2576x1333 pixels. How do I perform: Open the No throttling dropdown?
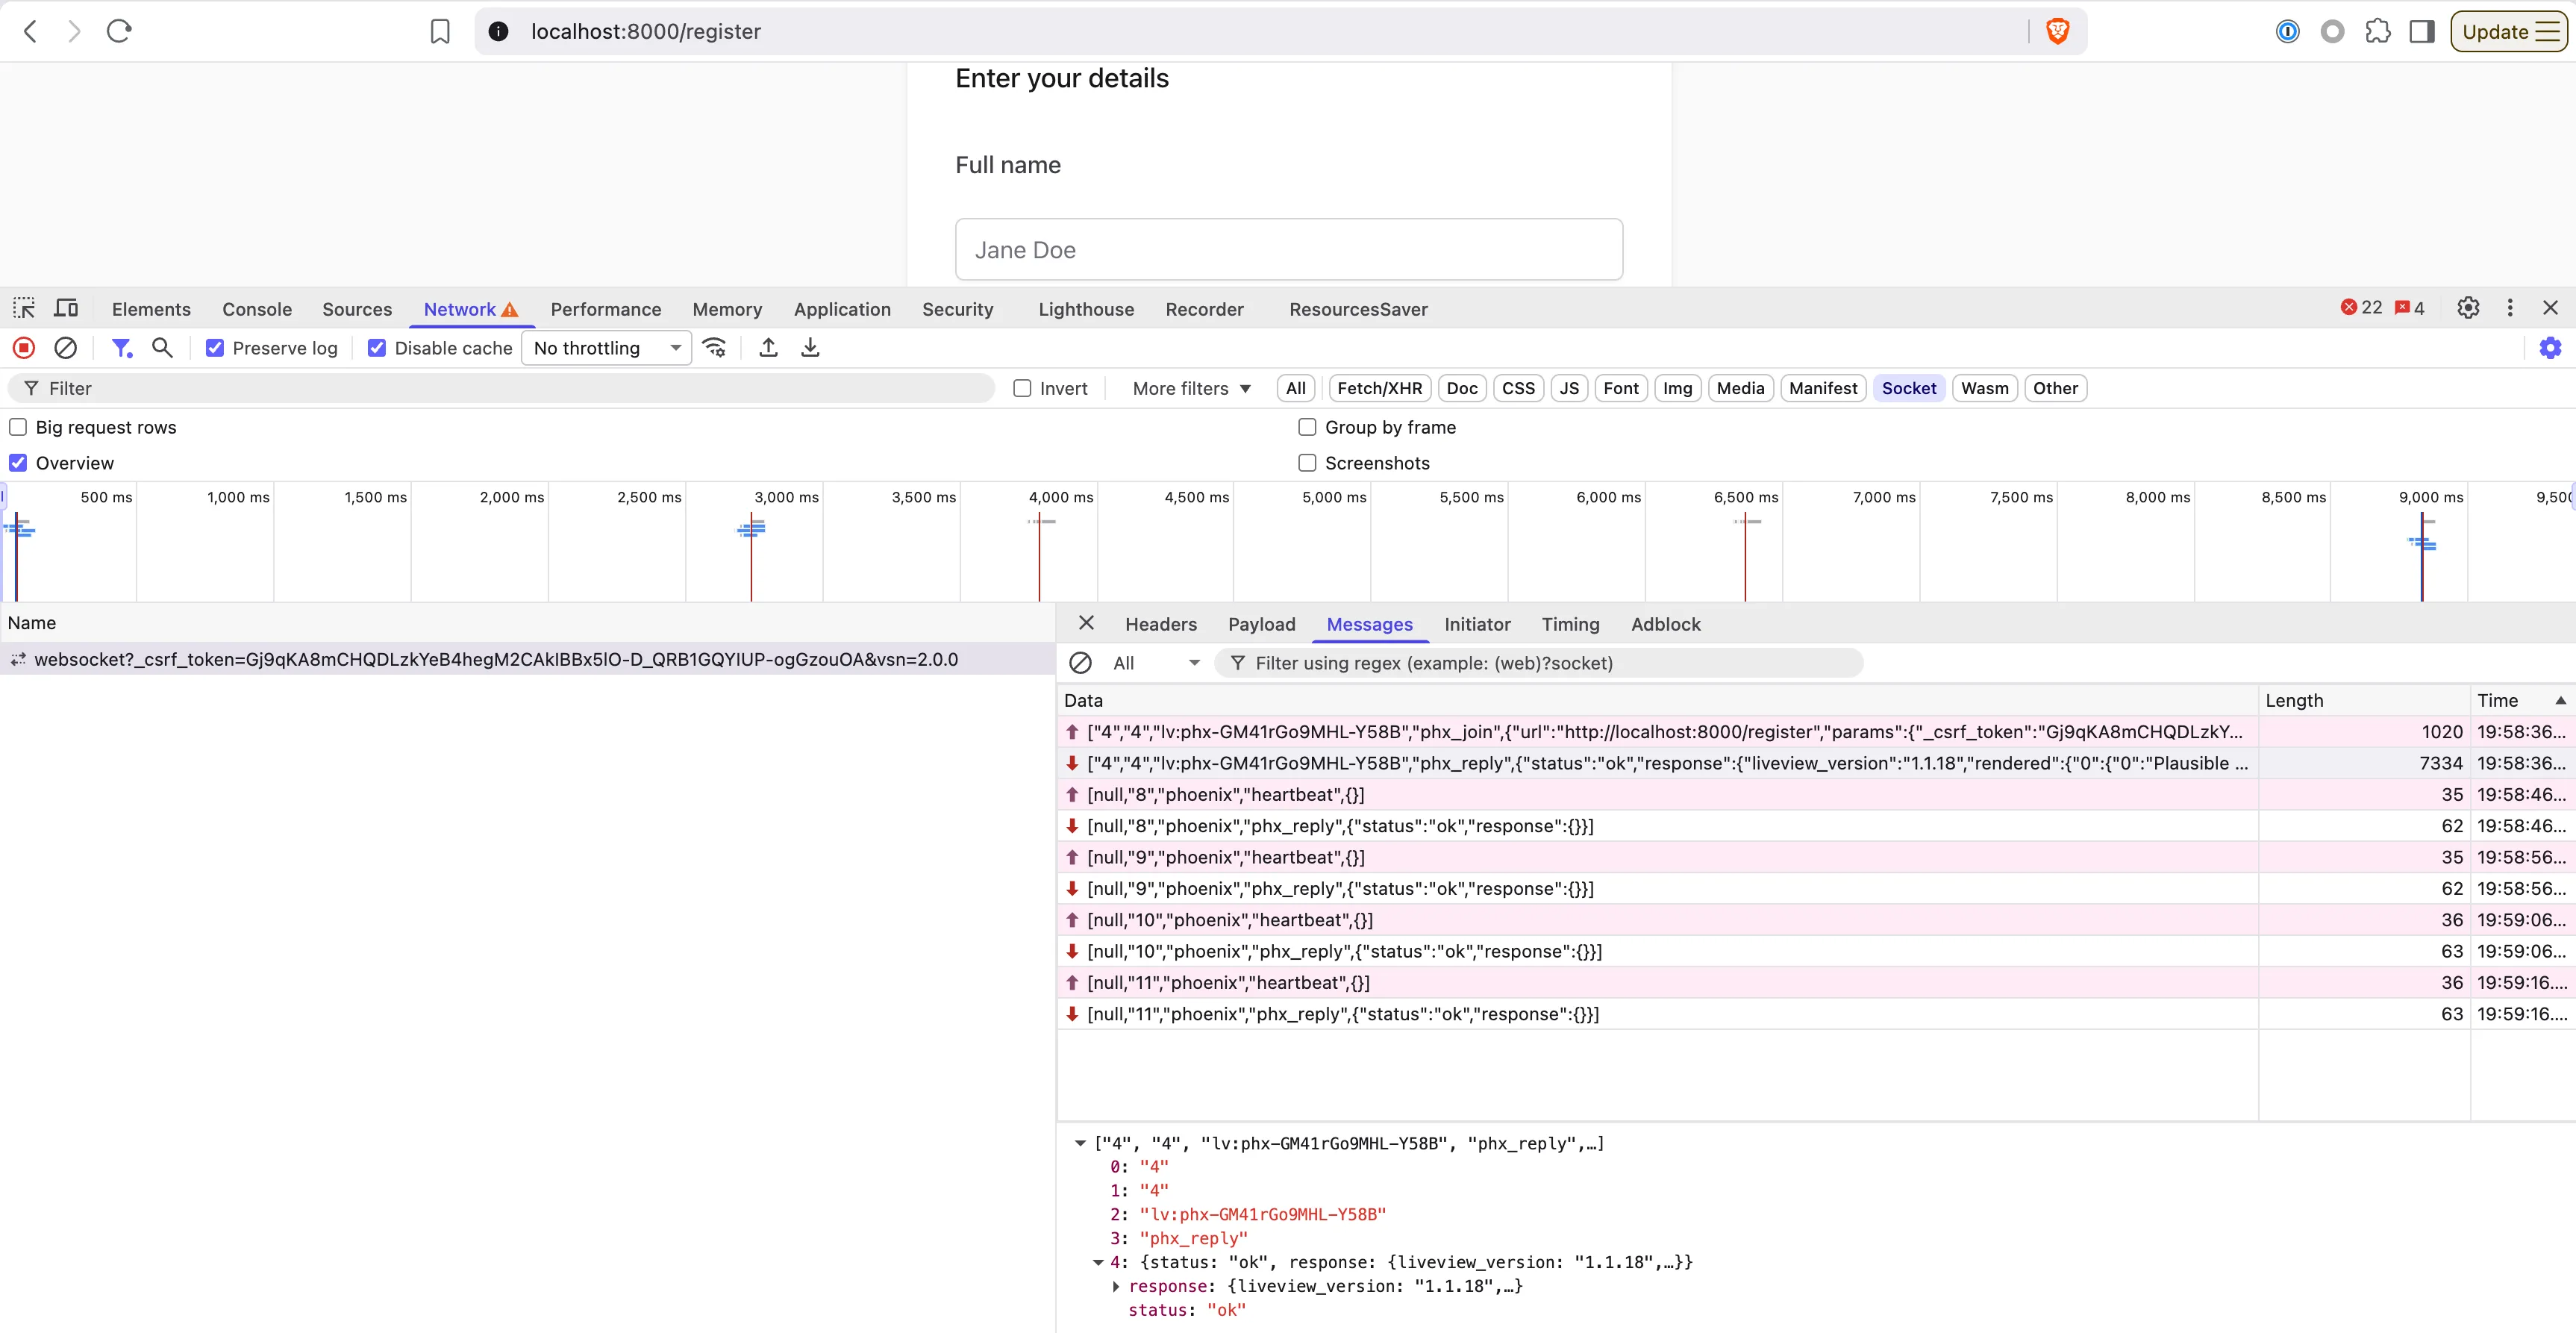coord(606,348)
